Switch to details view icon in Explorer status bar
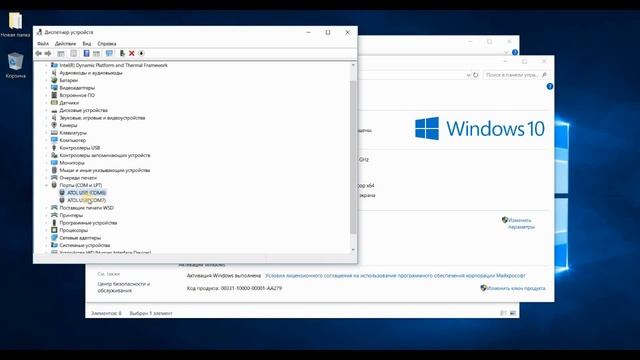 pyautogui.click(x=503, y=313)
